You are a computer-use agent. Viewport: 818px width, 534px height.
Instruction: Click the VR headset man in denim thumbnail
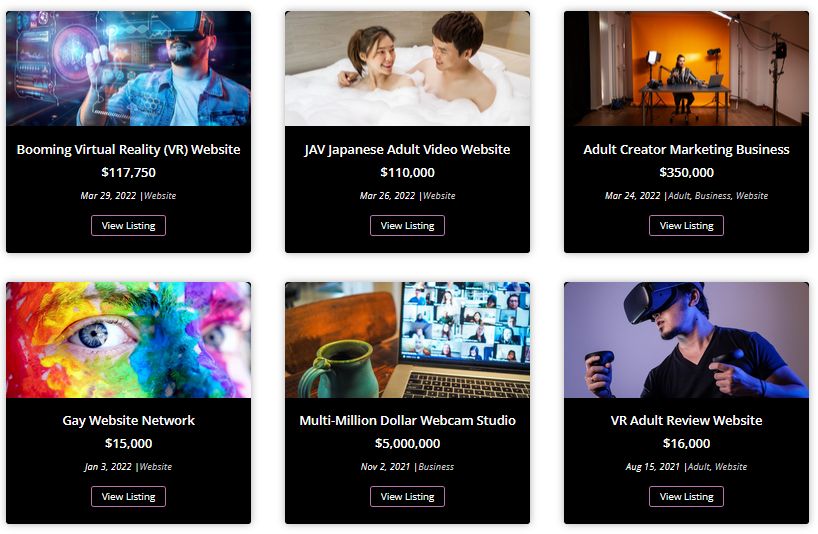click(128, 68)
